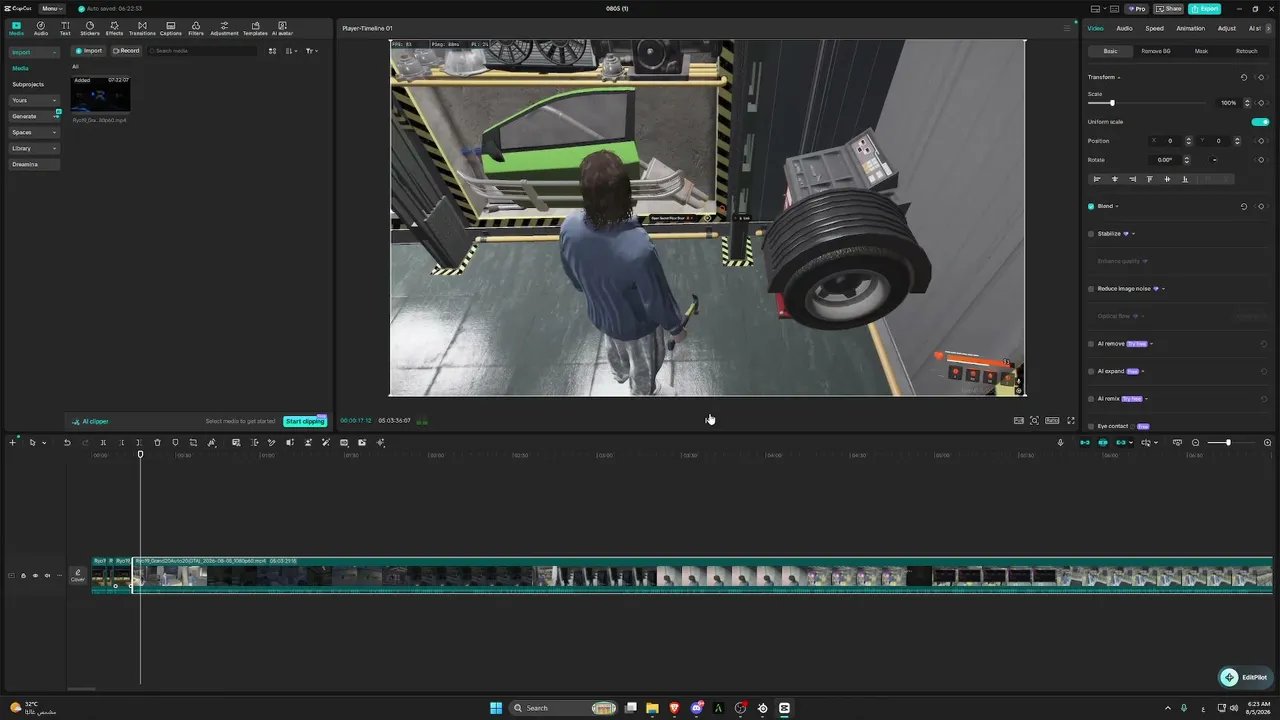Select the Remove BG subtab
1280x720 pixels.
[x=1156, y=51]
